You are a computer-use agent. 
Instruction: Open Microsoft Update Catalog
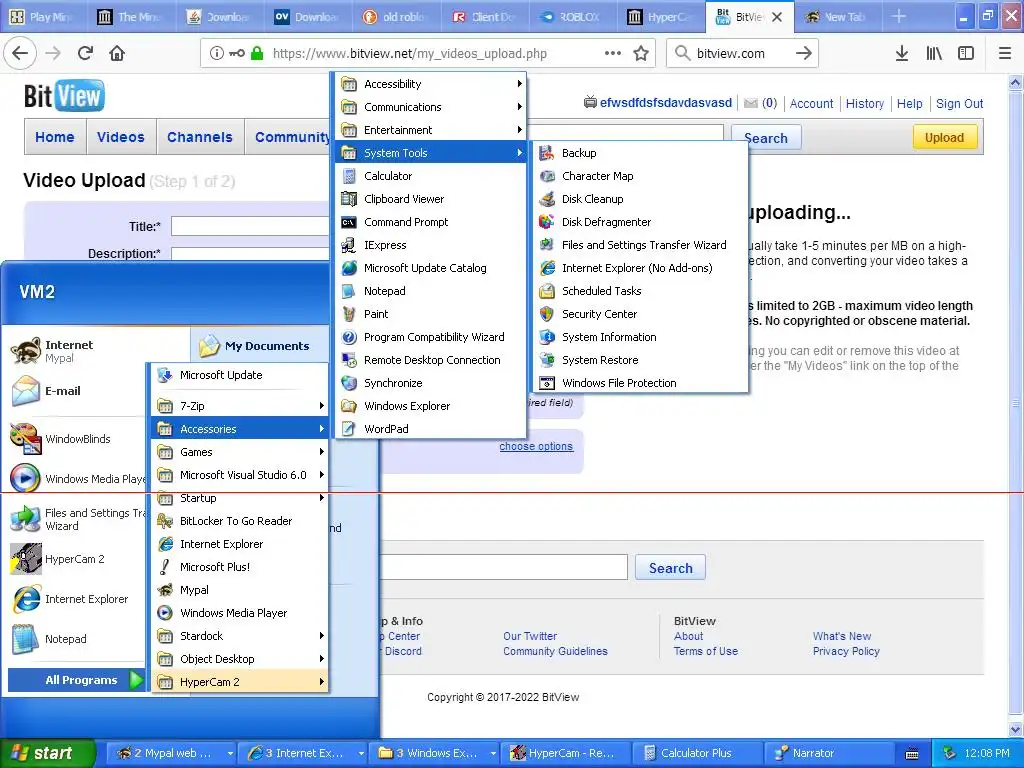[x=431, y=268]
